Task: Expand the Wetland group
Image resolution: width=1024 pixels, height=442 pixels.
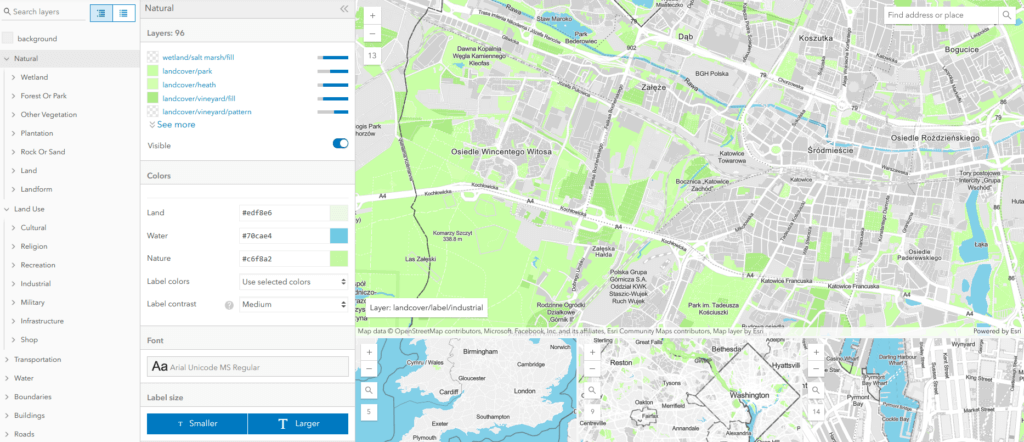Action: tap(14, 77)
